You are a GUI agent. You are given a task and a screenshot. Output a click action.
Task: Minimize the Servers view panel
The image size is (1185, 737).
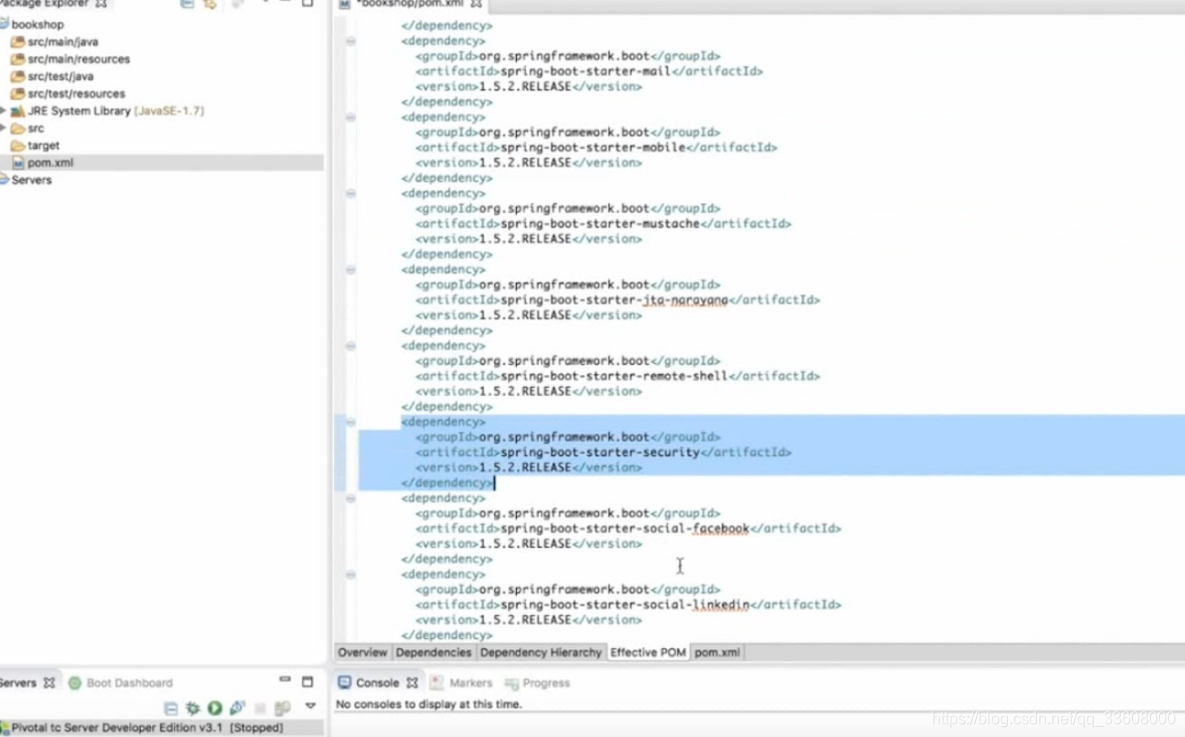tap(285, 680)
